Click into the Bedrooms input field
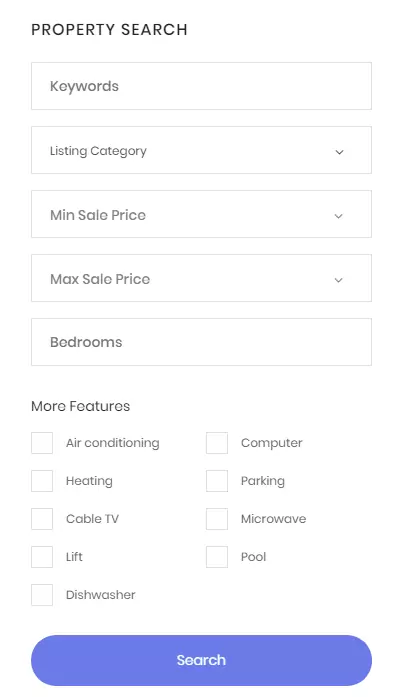396x697 pixels. pyautogui.click(x=201, y=342)
